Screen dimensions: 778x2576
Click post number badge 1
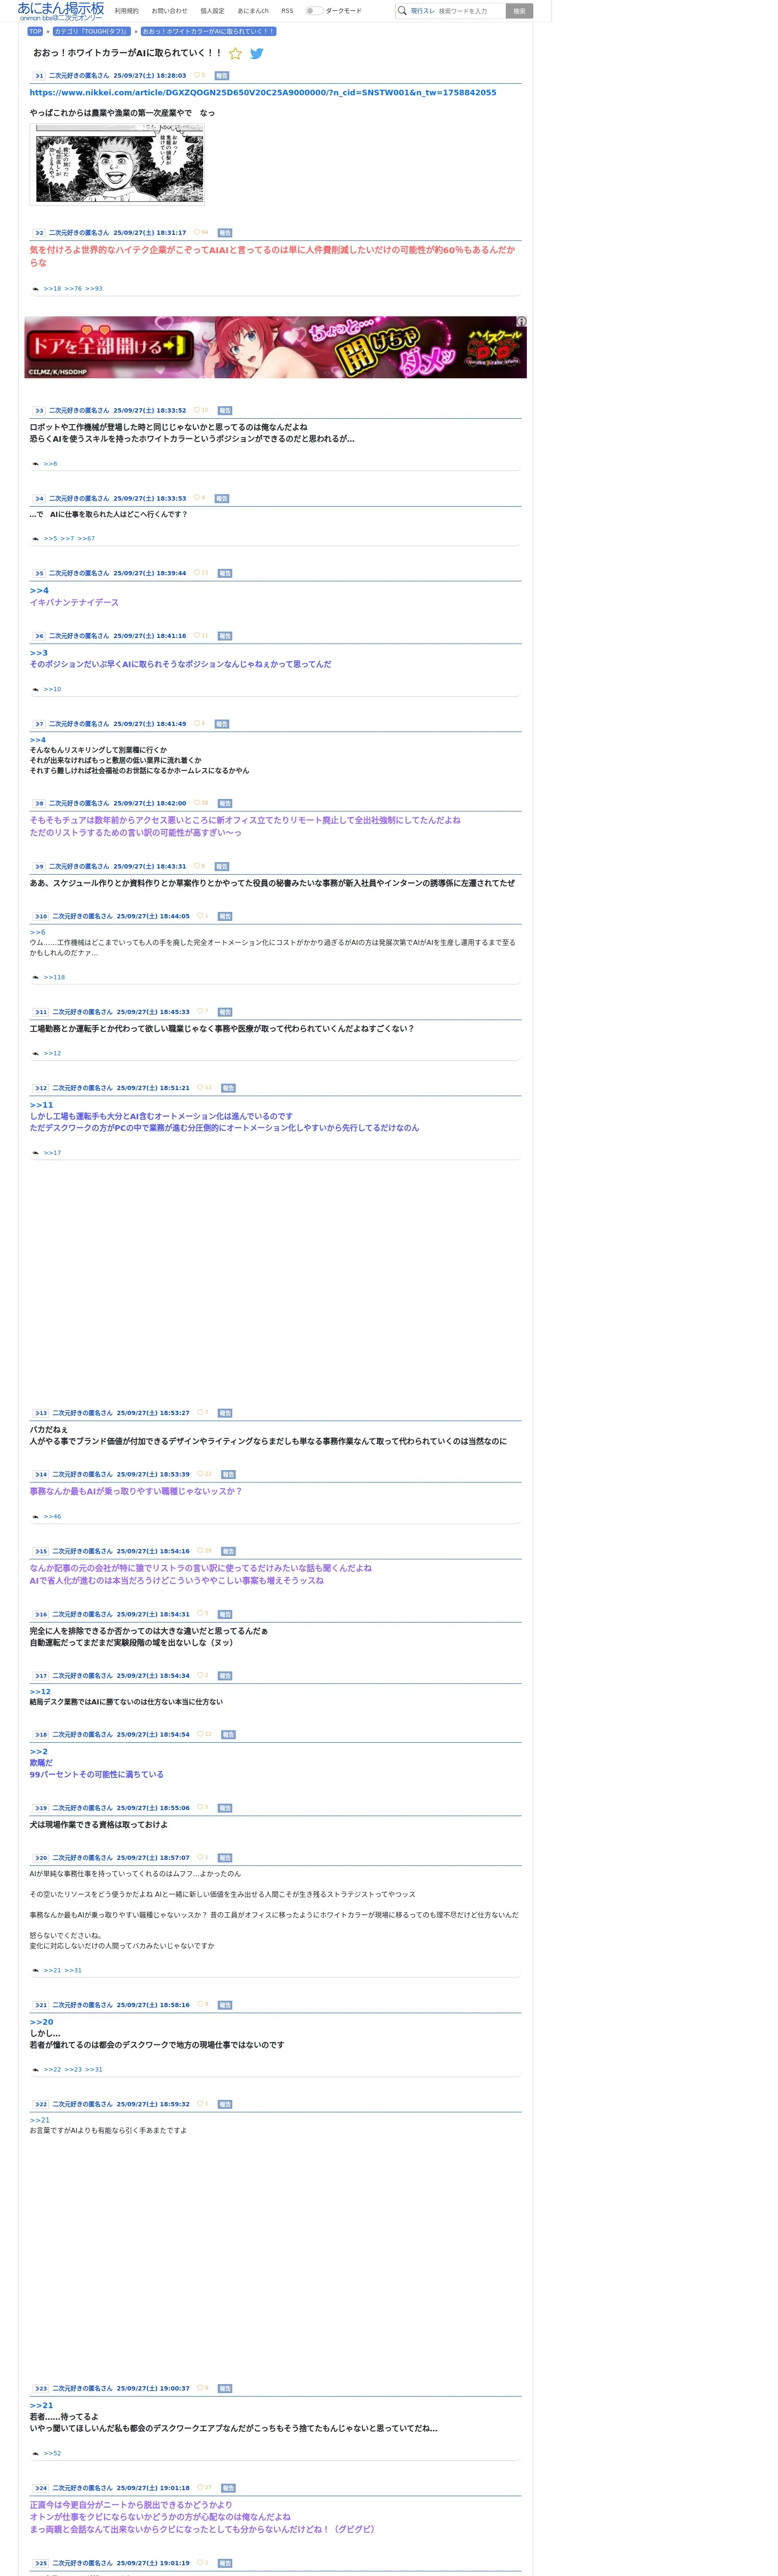tap(38, 76)
